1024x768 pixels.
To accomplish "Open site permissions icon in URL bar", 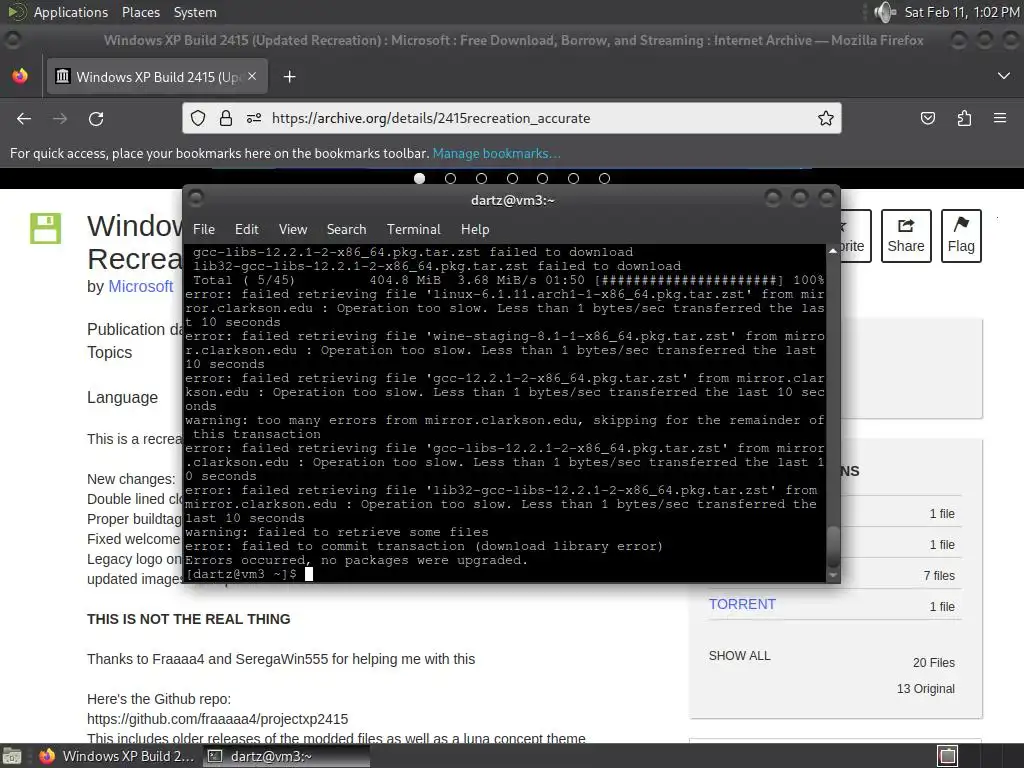I will (254, 118).
